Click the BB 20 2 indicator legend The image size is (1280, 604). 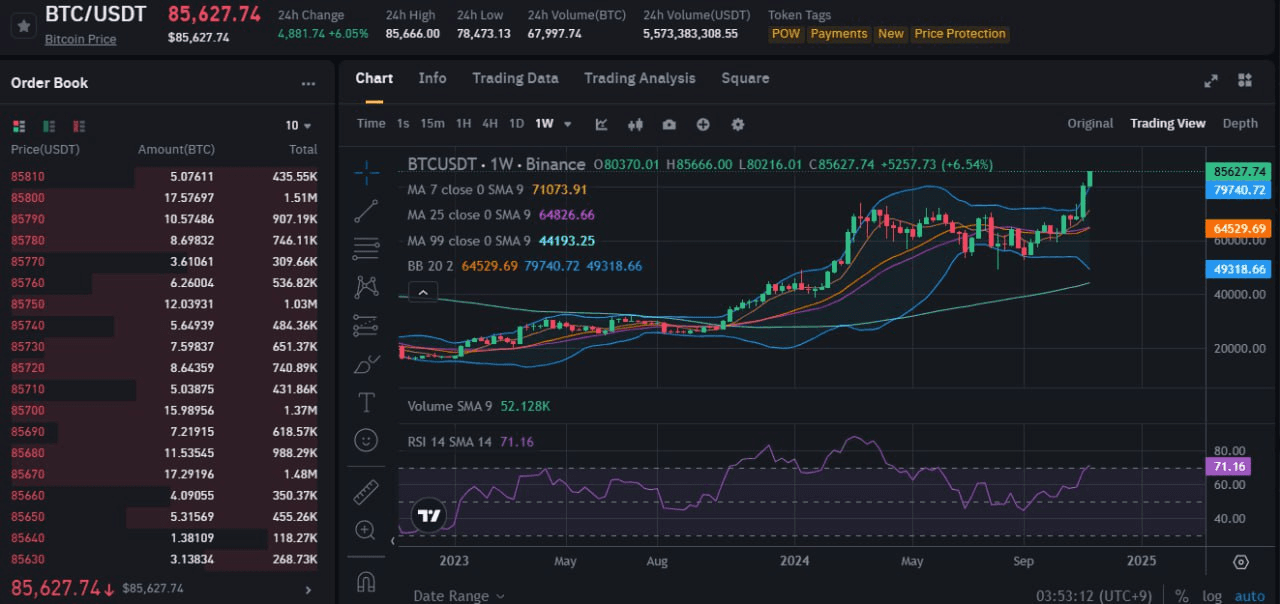pos(524,266)
